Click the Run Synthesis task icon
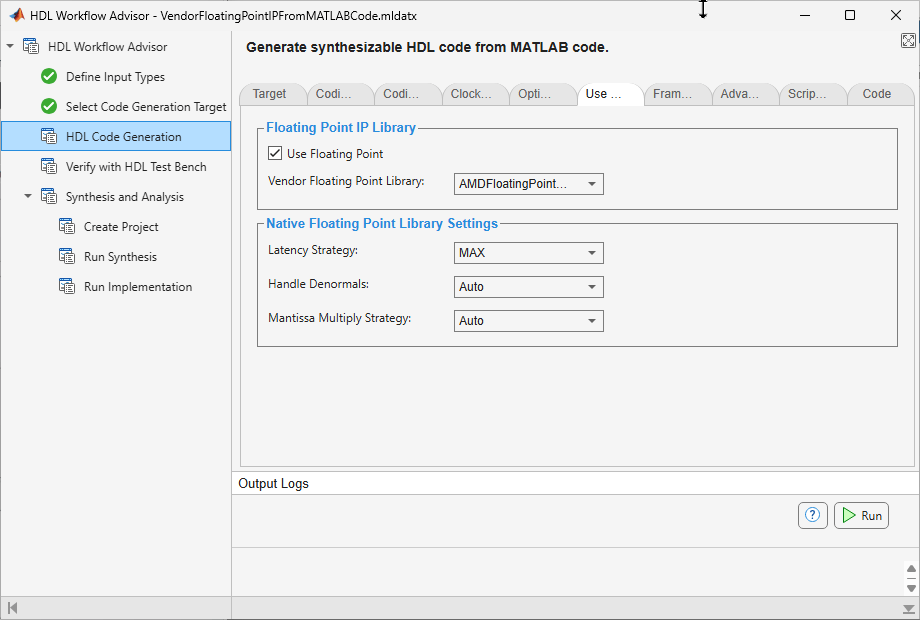920x620 pixels. tap(67, 256)
